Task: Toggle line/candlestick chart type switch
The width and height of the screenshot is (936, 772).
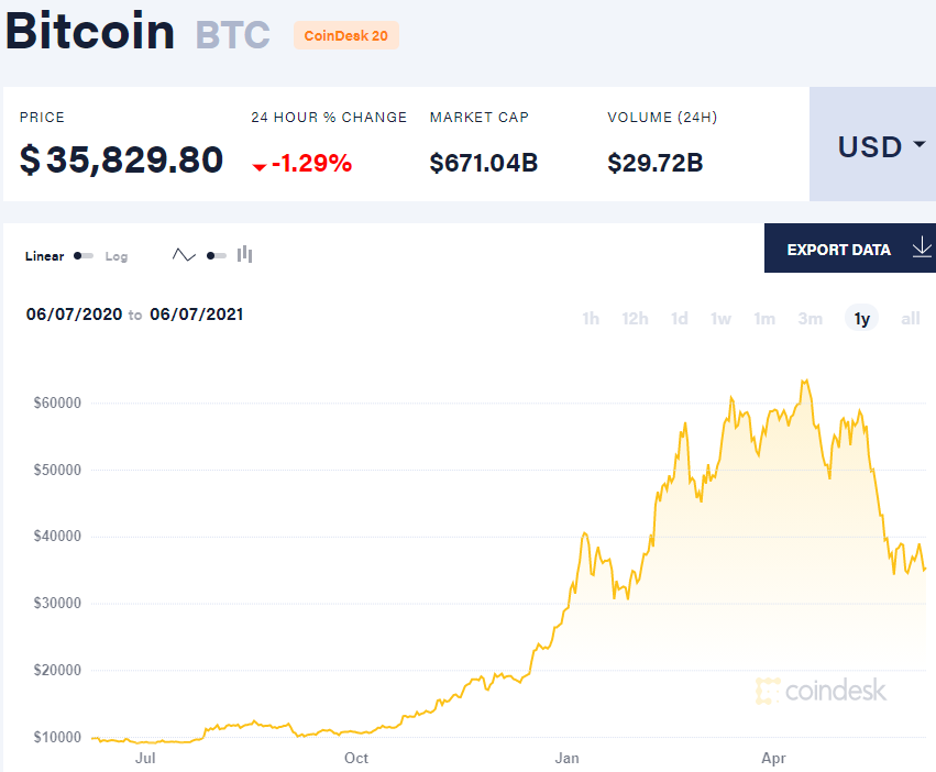Action: pos(215,256)
